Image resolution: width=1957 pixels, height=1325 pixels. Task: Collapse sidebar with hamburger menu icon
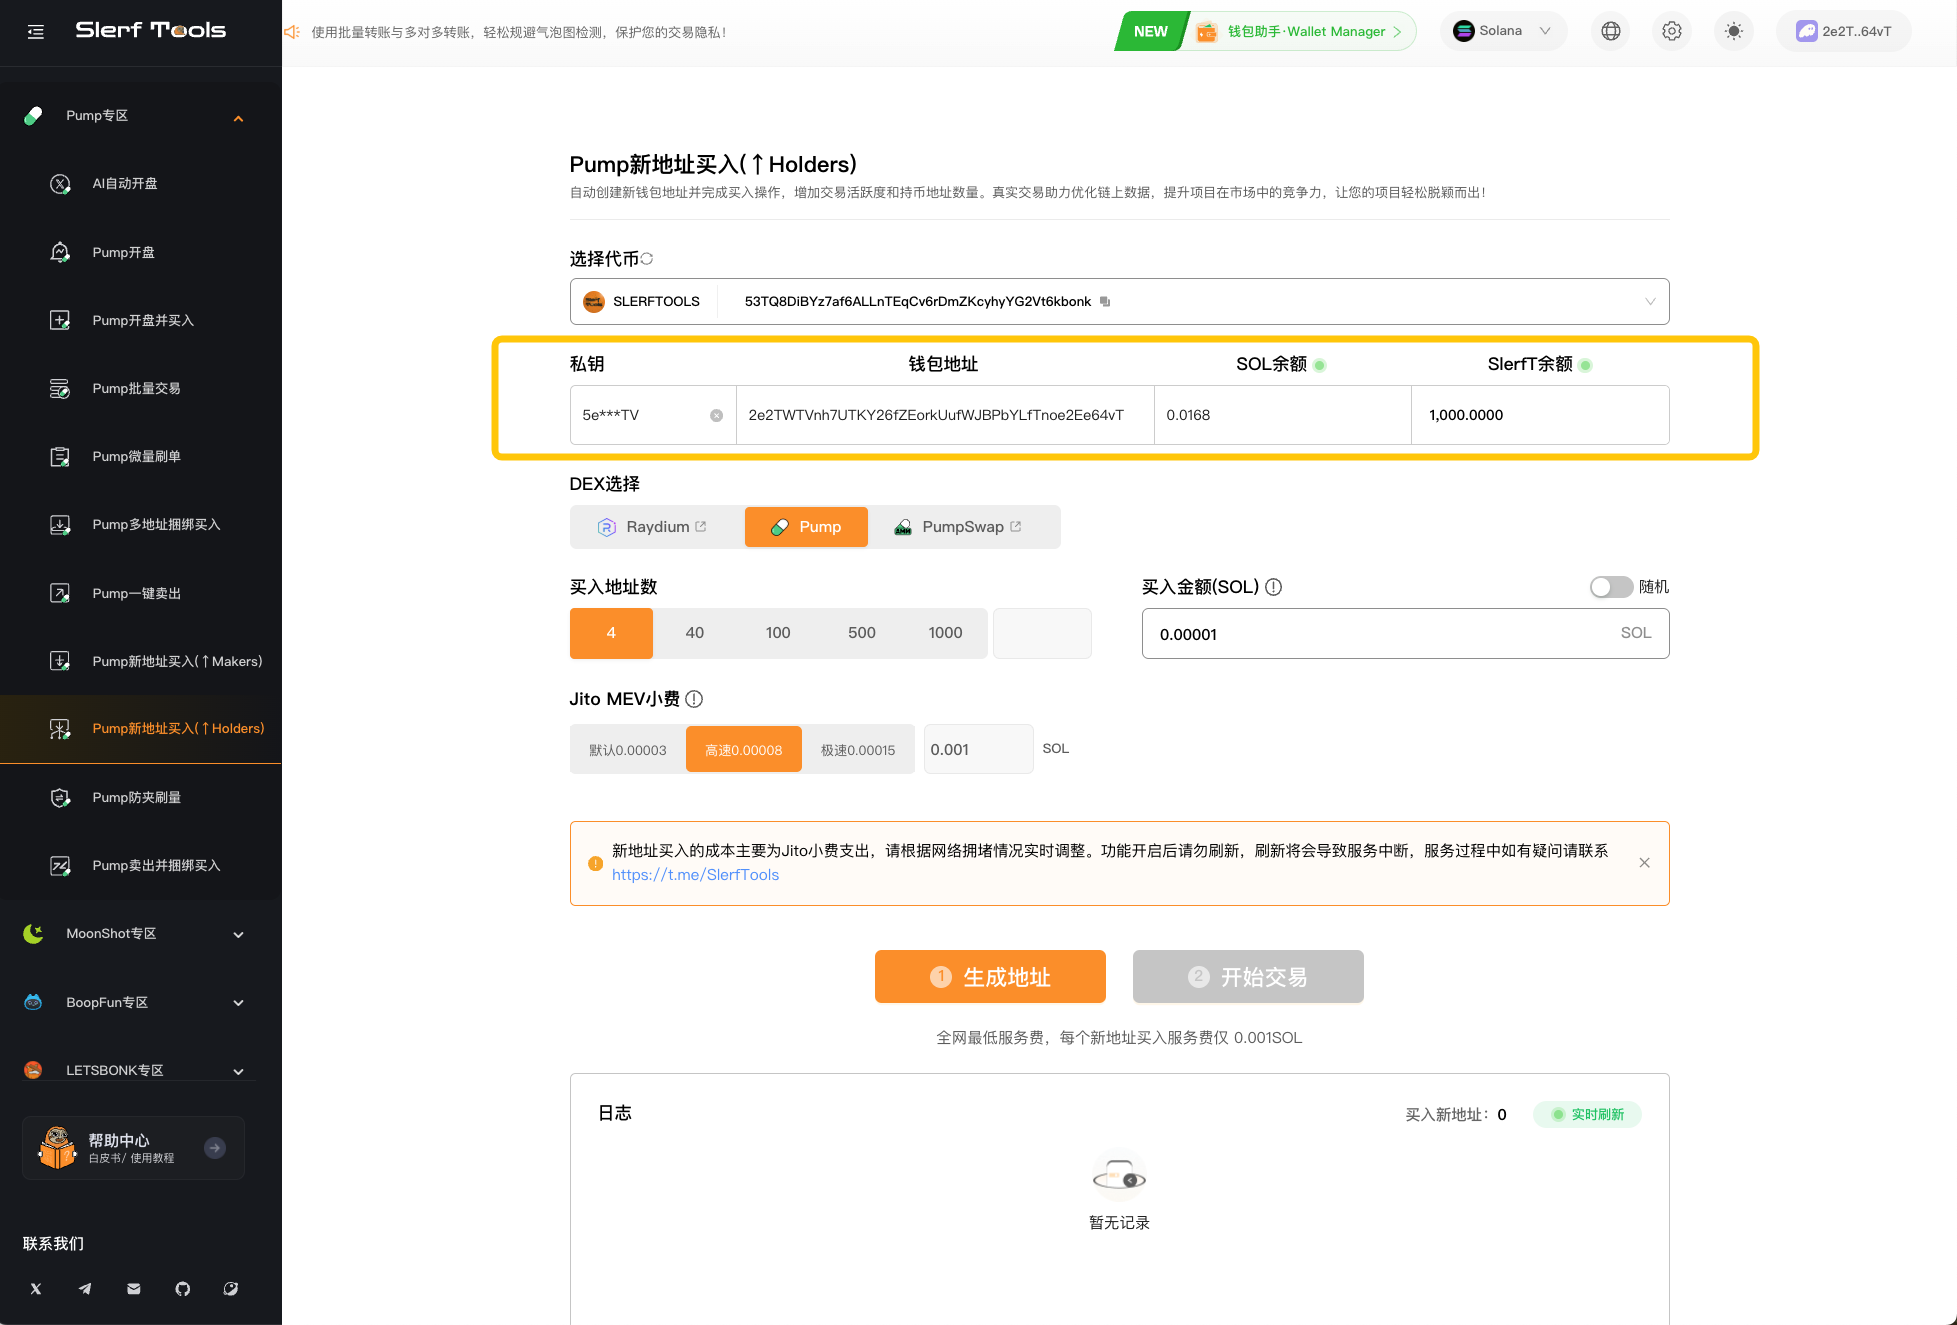[x=36, y=32]
